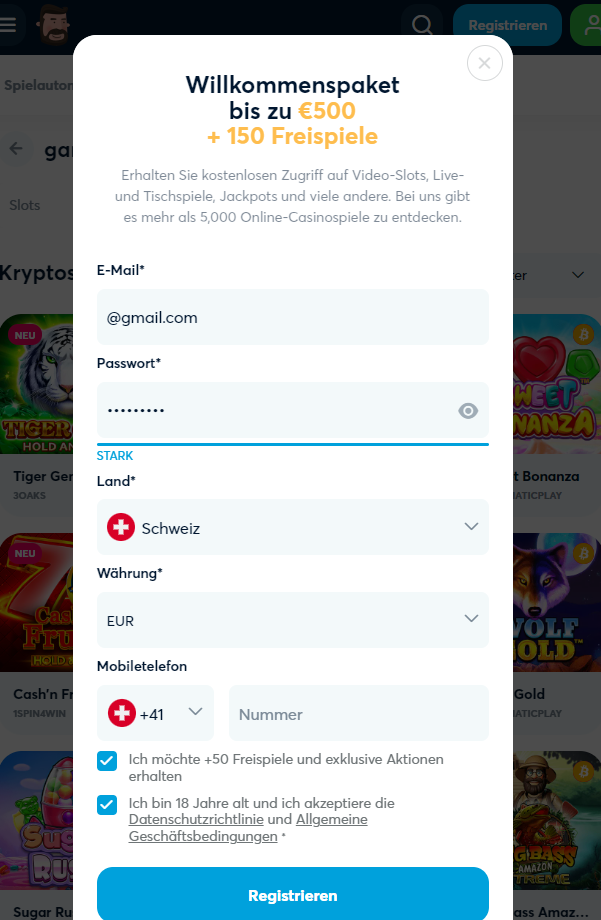The width and height of the screenshot is (601, 920).
Task: Click the search magnifier icon
Action: (421, 25)
